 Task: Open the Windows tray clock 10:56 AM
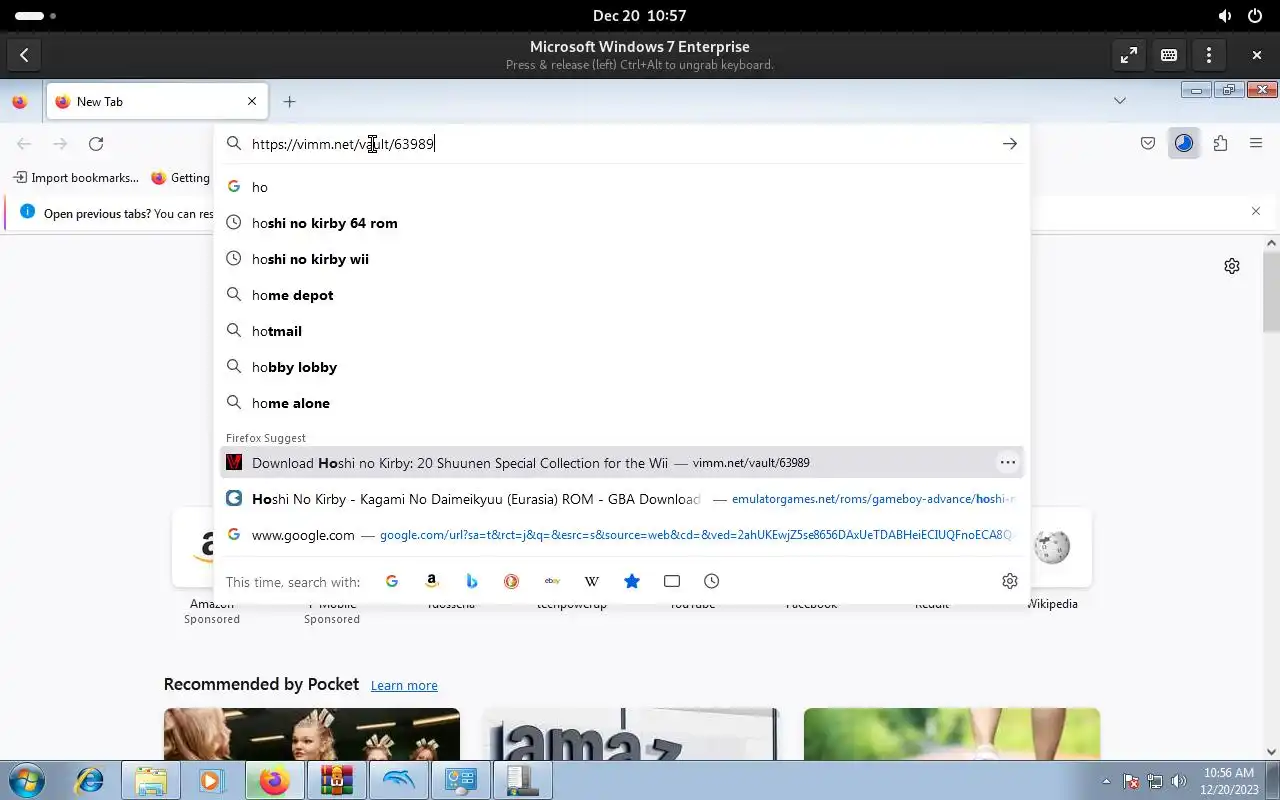click(1230, 781)
